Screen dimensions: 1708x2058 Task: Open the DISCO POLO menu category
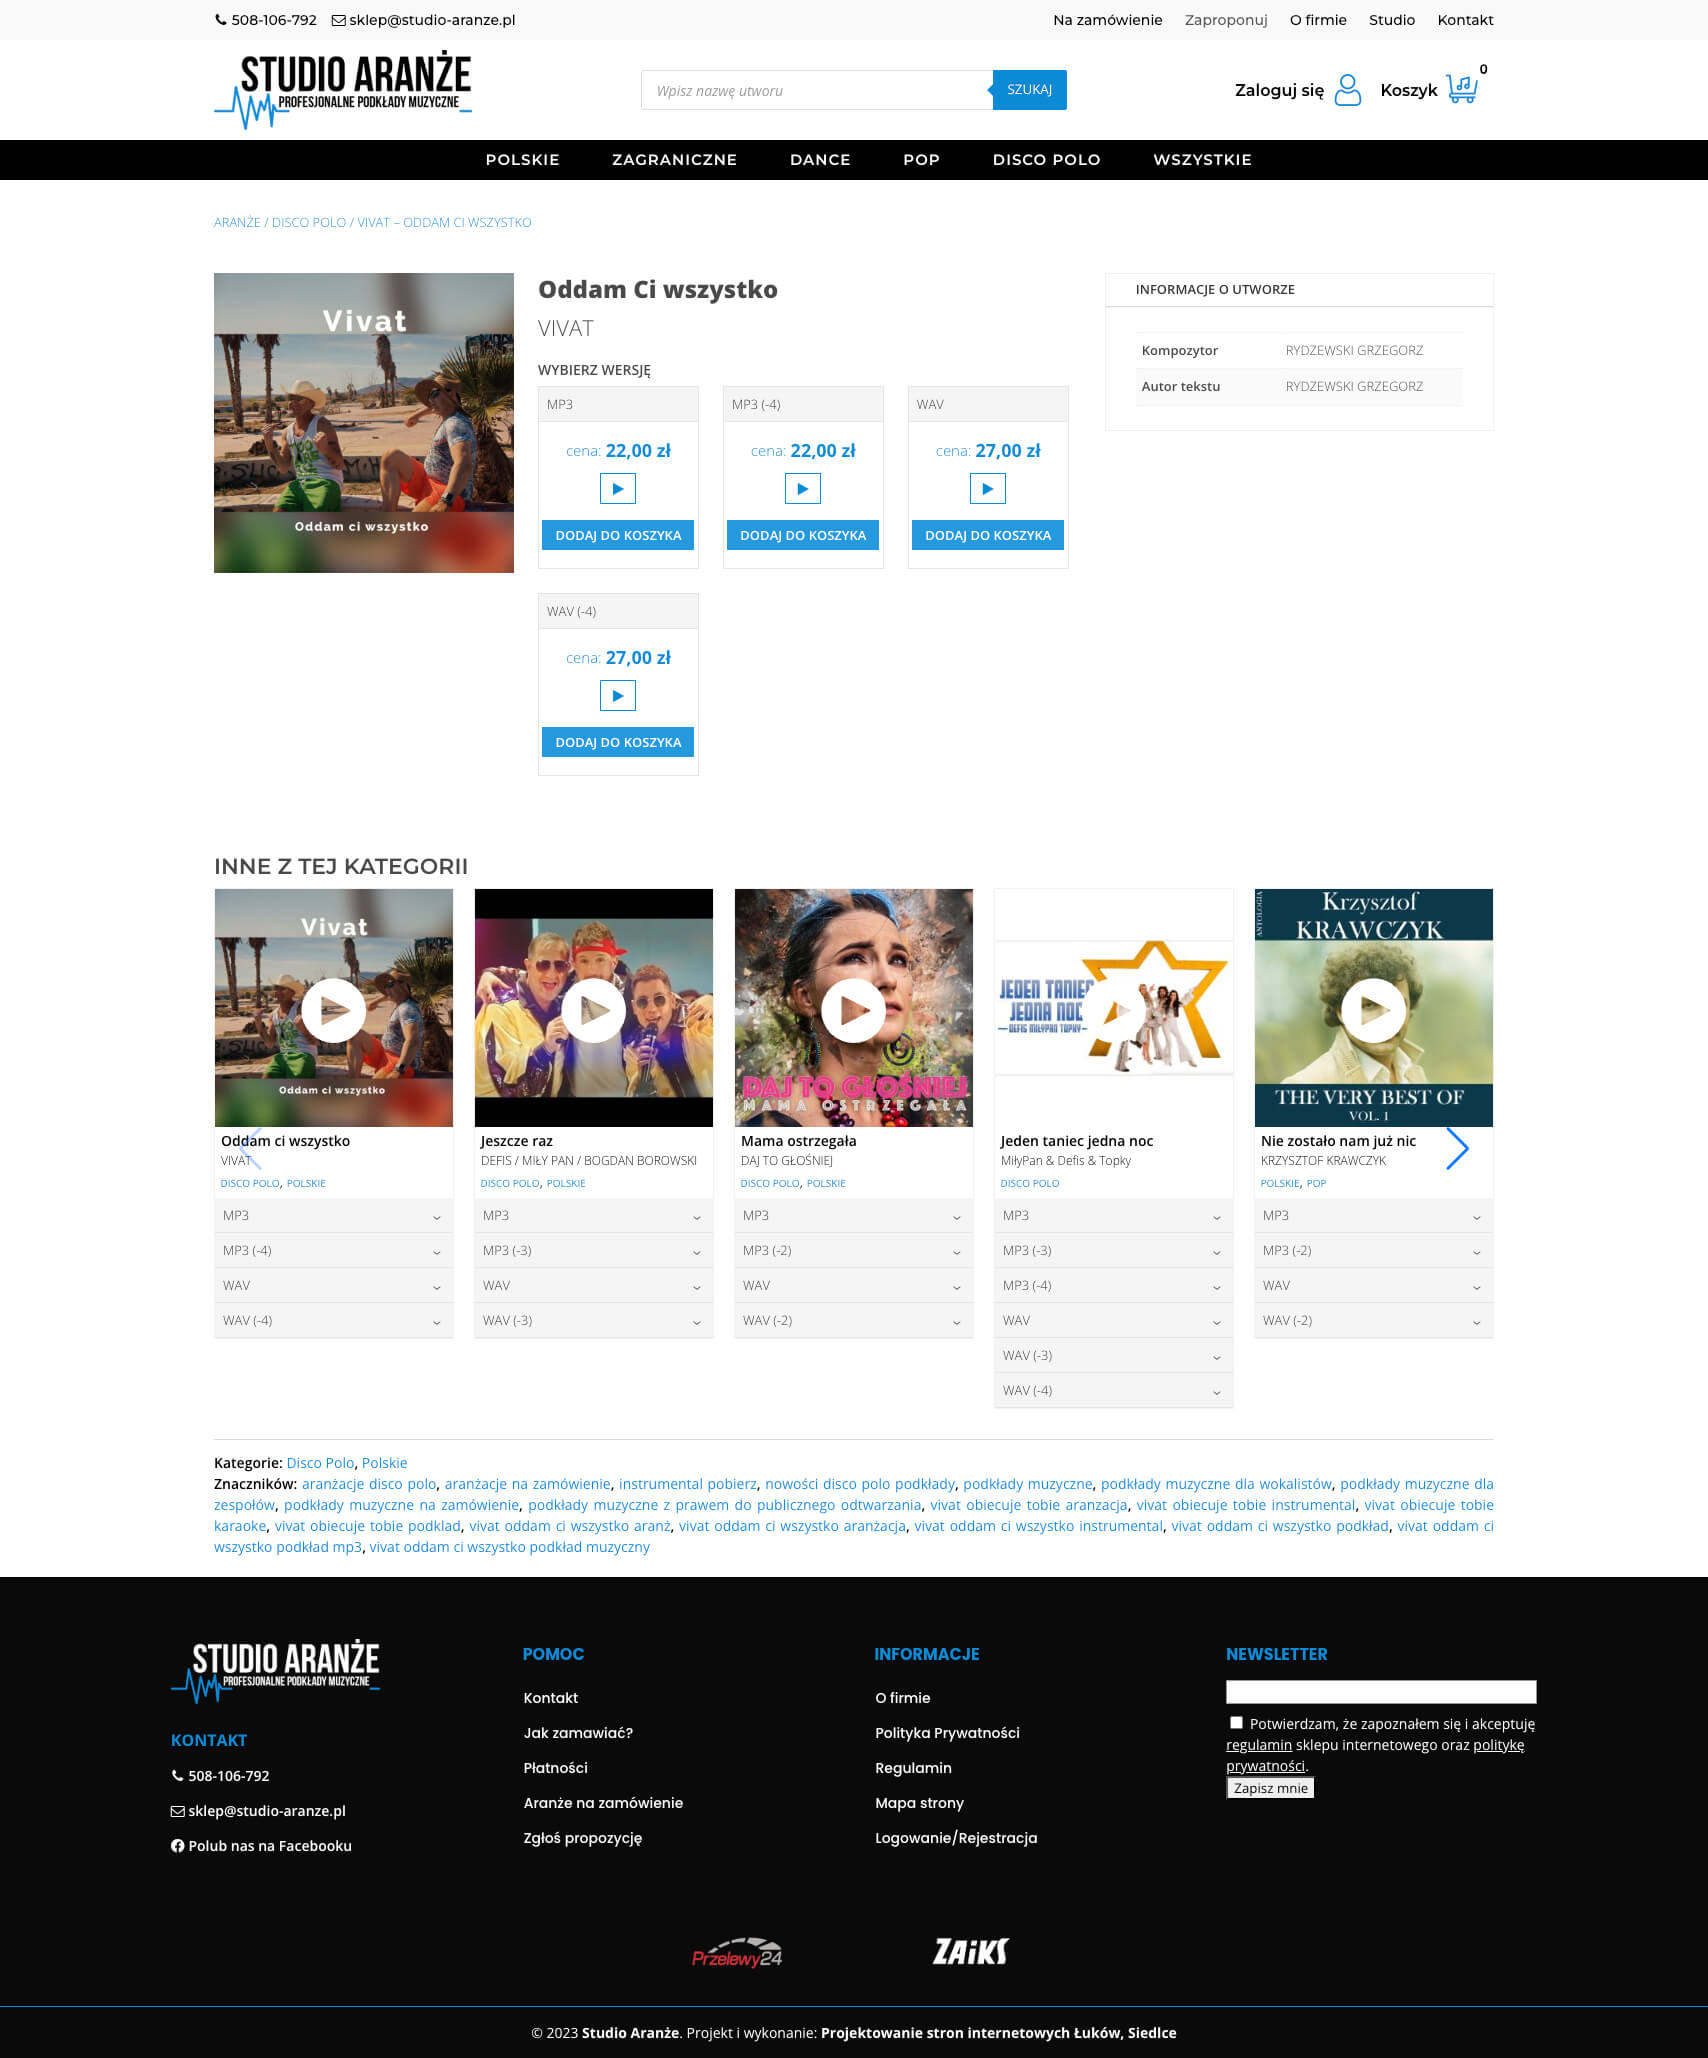click(x=1046, y=160)
